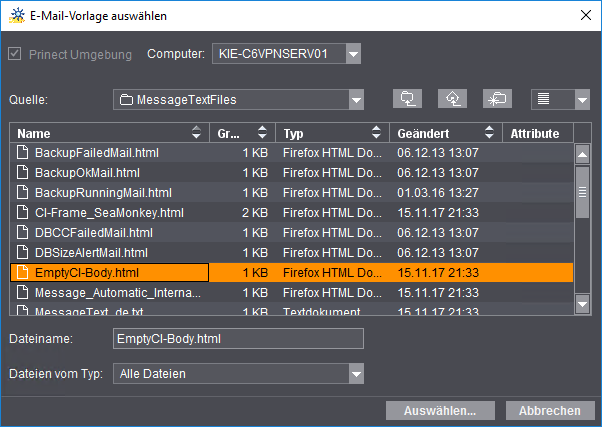Open the Dateien vom Typ dropdown
This screenshot has width=602, height=427.
click(356, 374)
